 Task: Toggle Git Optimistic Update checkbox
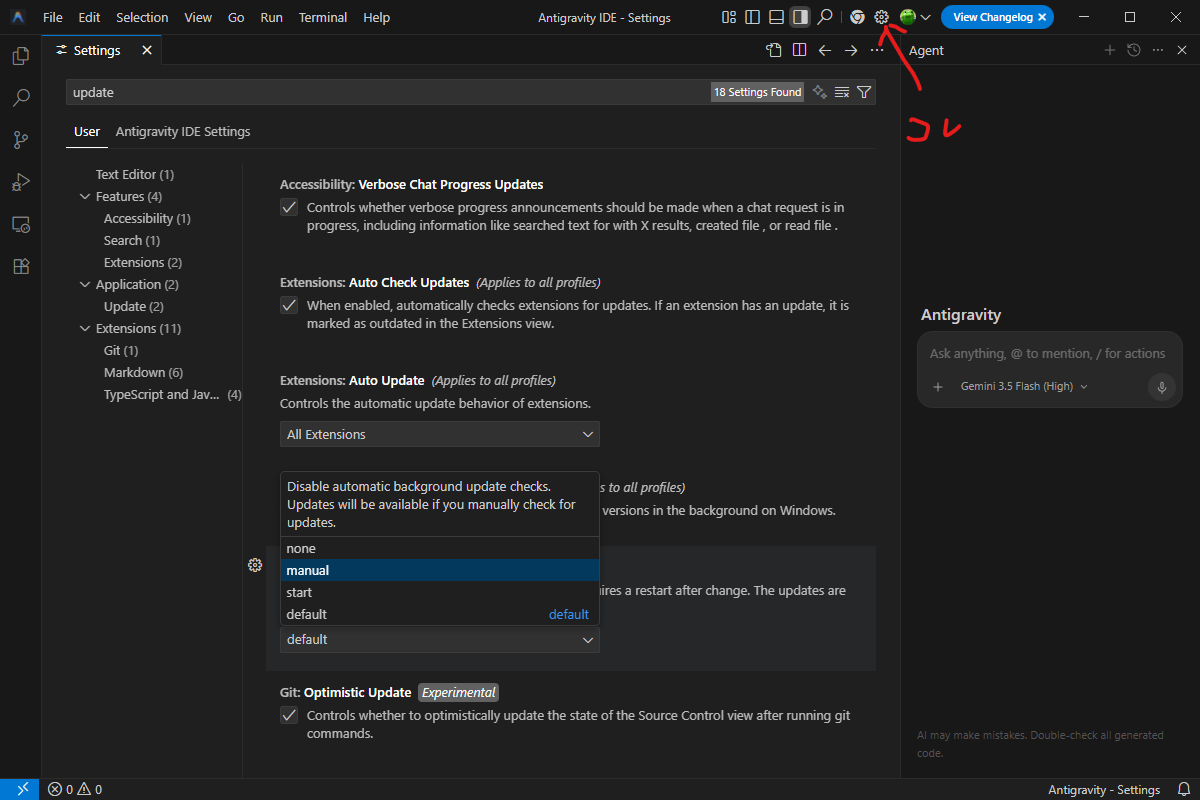tap(289, 715)
